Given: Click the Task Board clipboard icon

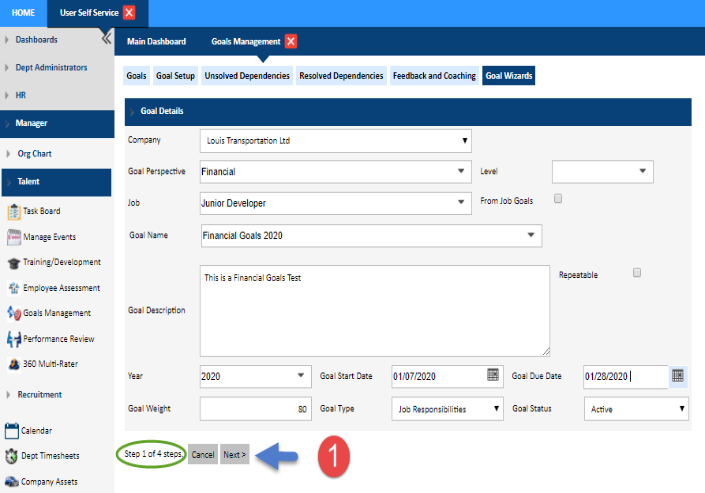Looking at the screenshot, I should tap(13, 212).
